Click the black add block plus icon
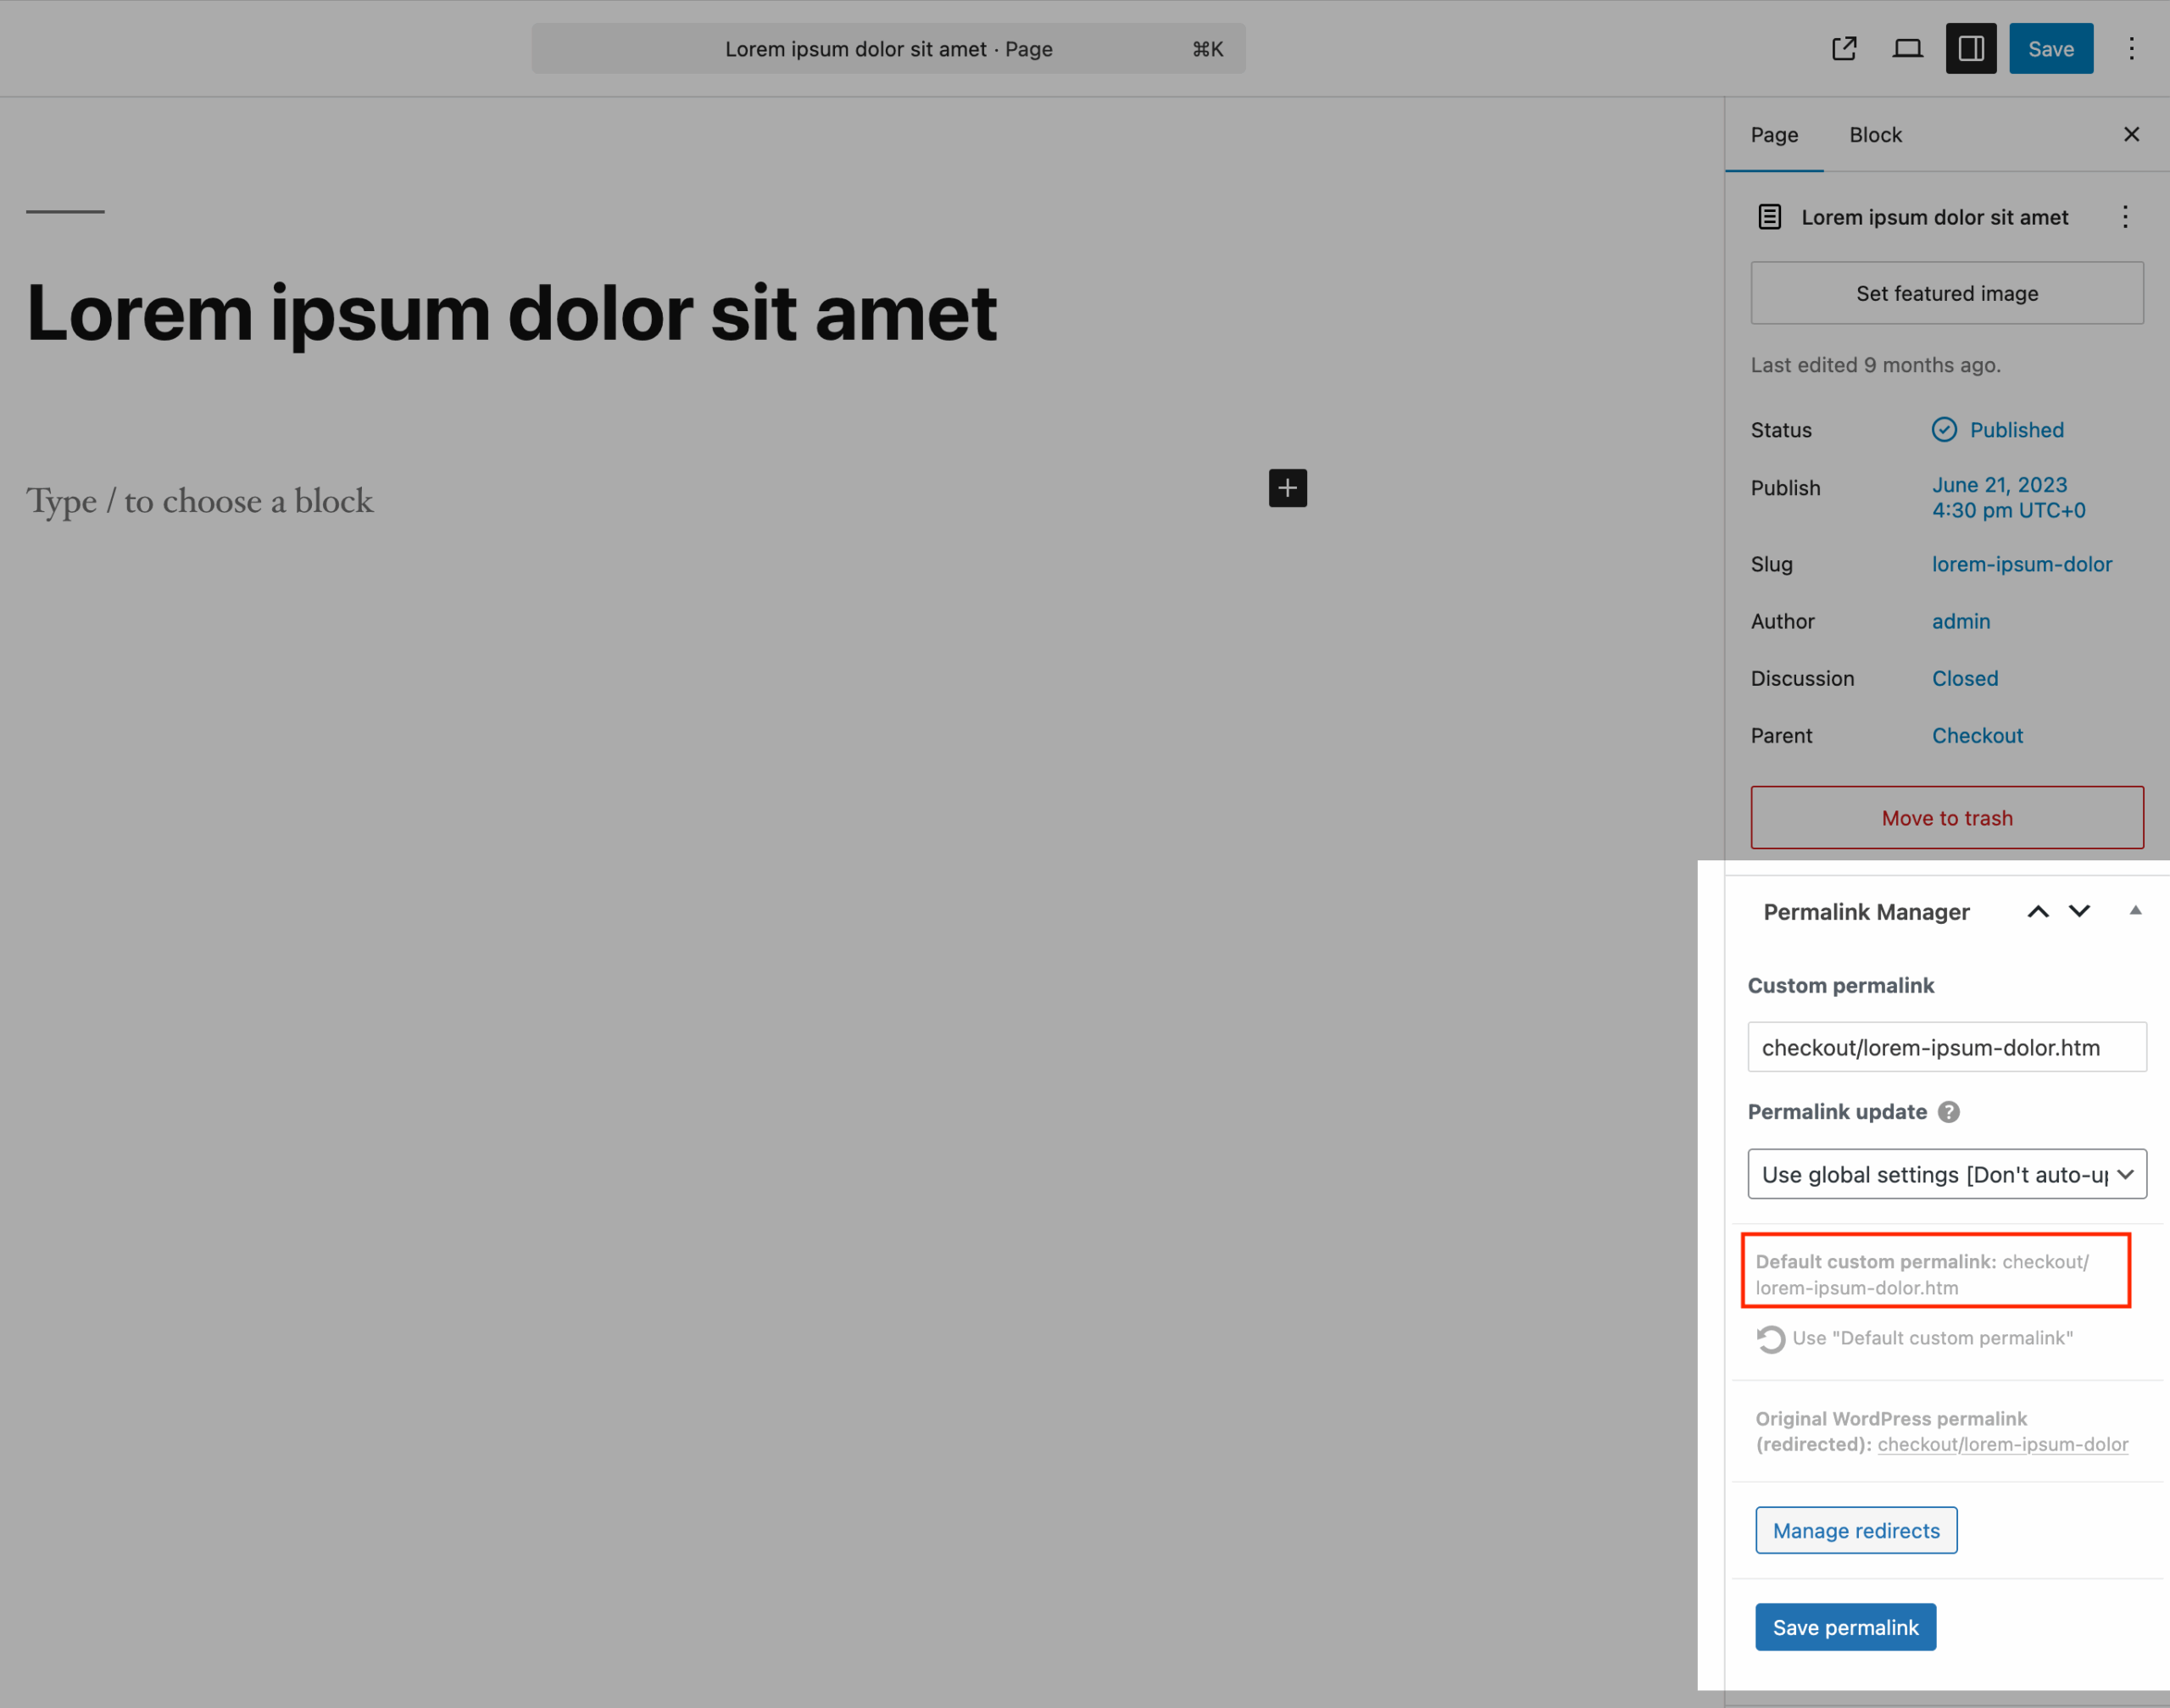Viewport: 2170px width, 1708px height. [1287, 488]
